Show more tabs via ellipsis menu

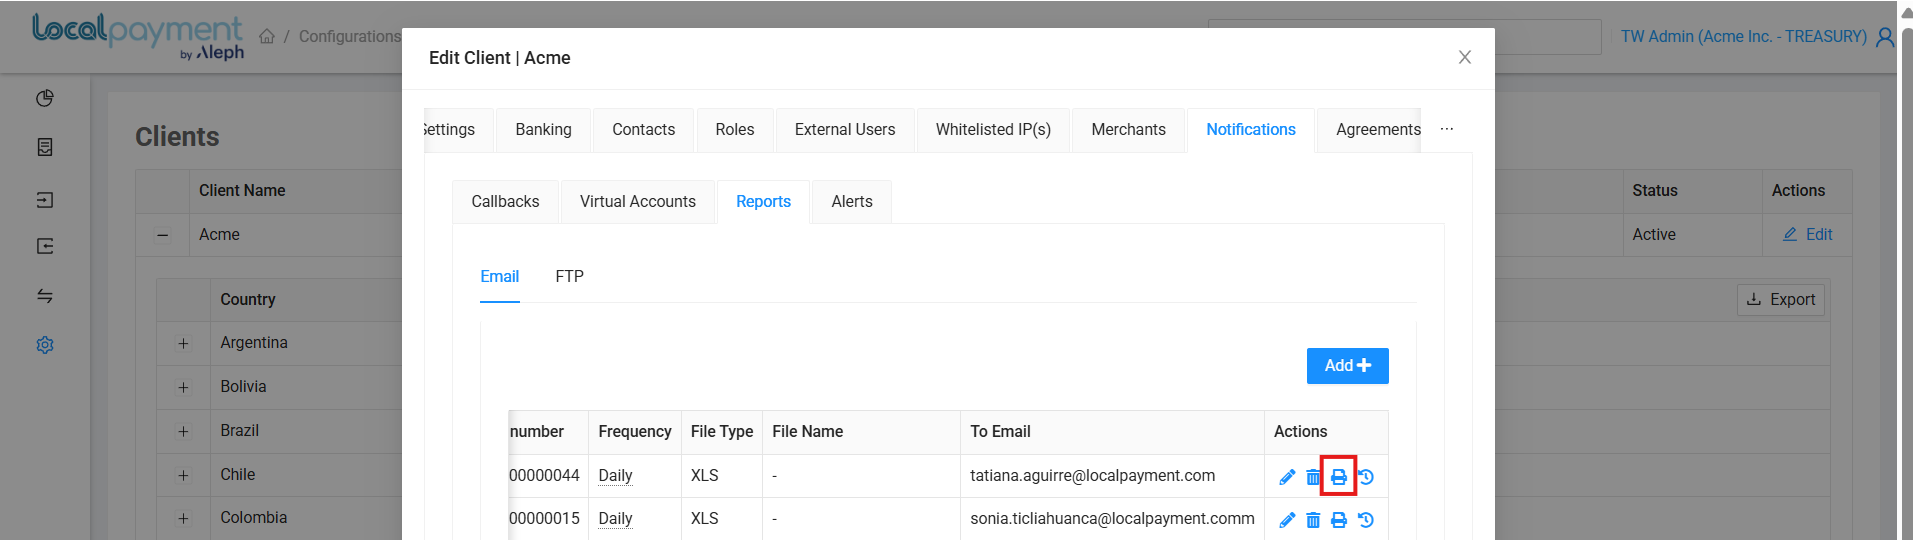1447,130
